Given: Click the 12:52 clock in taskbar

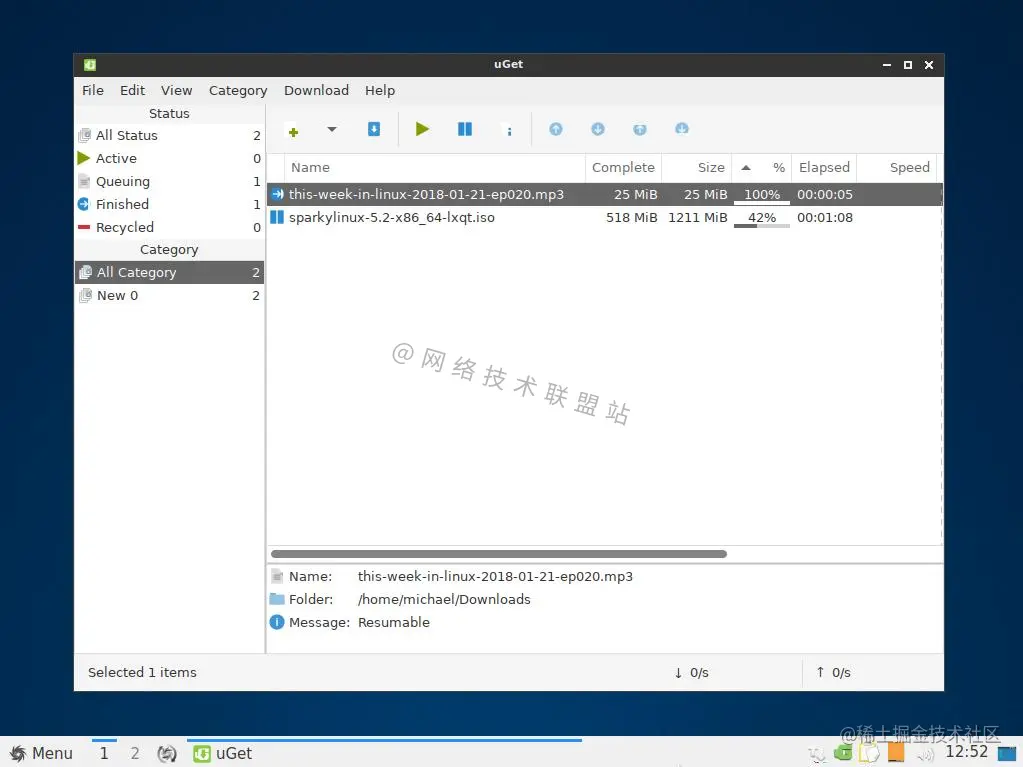Looking at the screenshot, I should pos(966,752).
